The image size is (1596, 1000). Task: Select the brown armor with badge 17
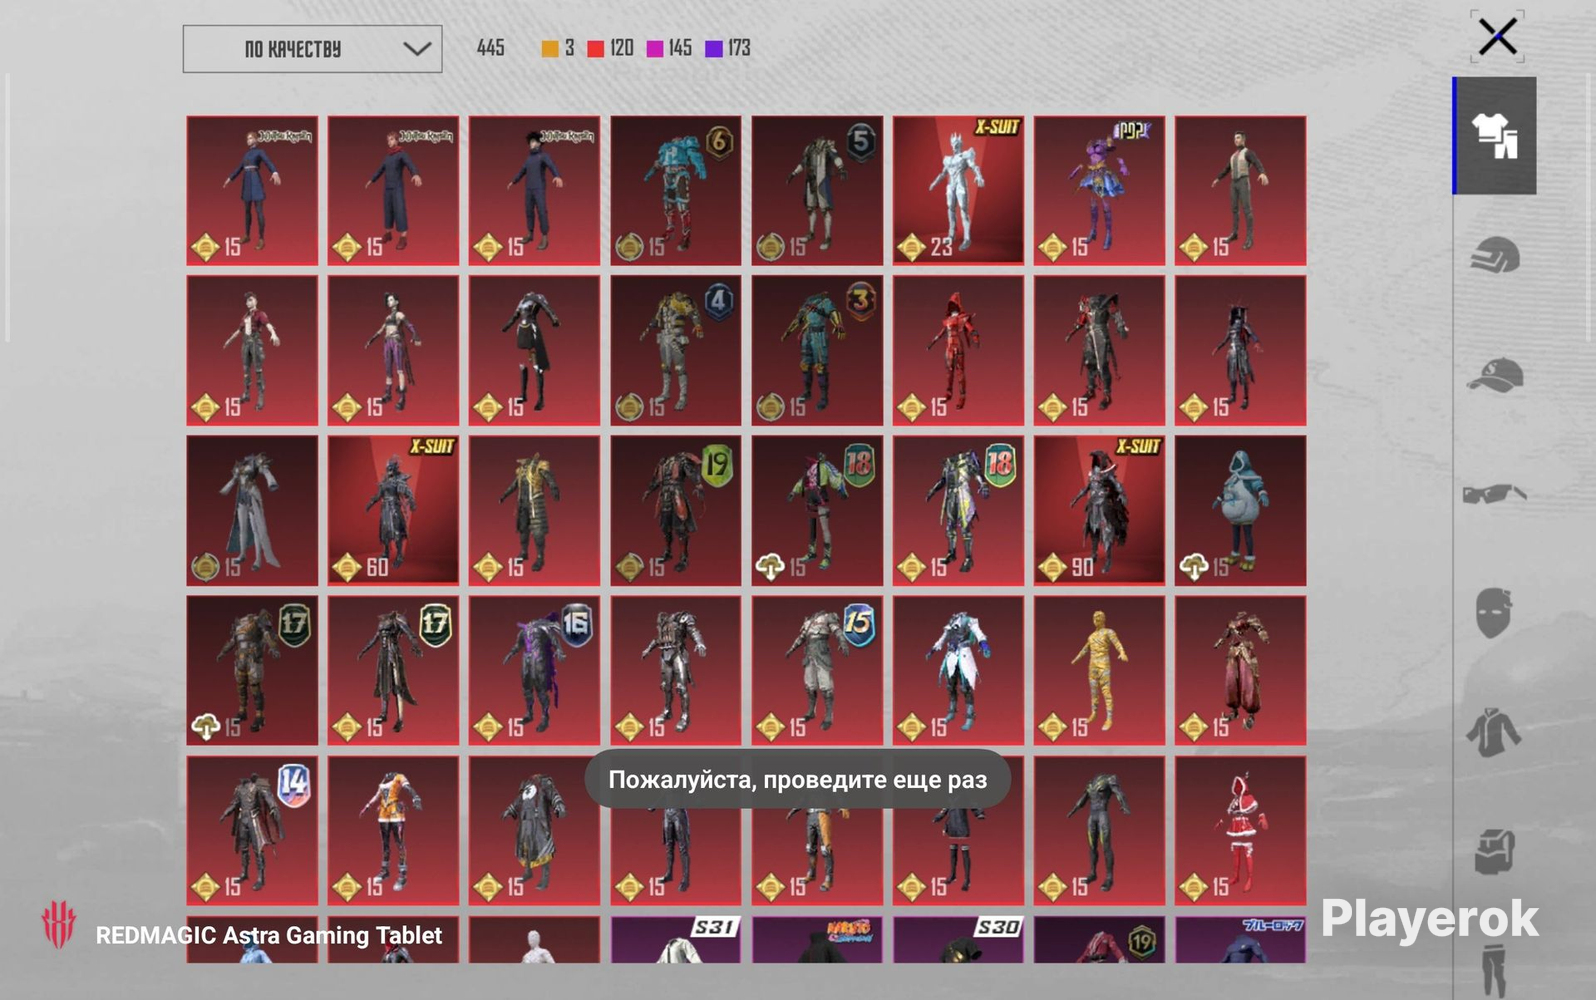[x=252, y=670]
